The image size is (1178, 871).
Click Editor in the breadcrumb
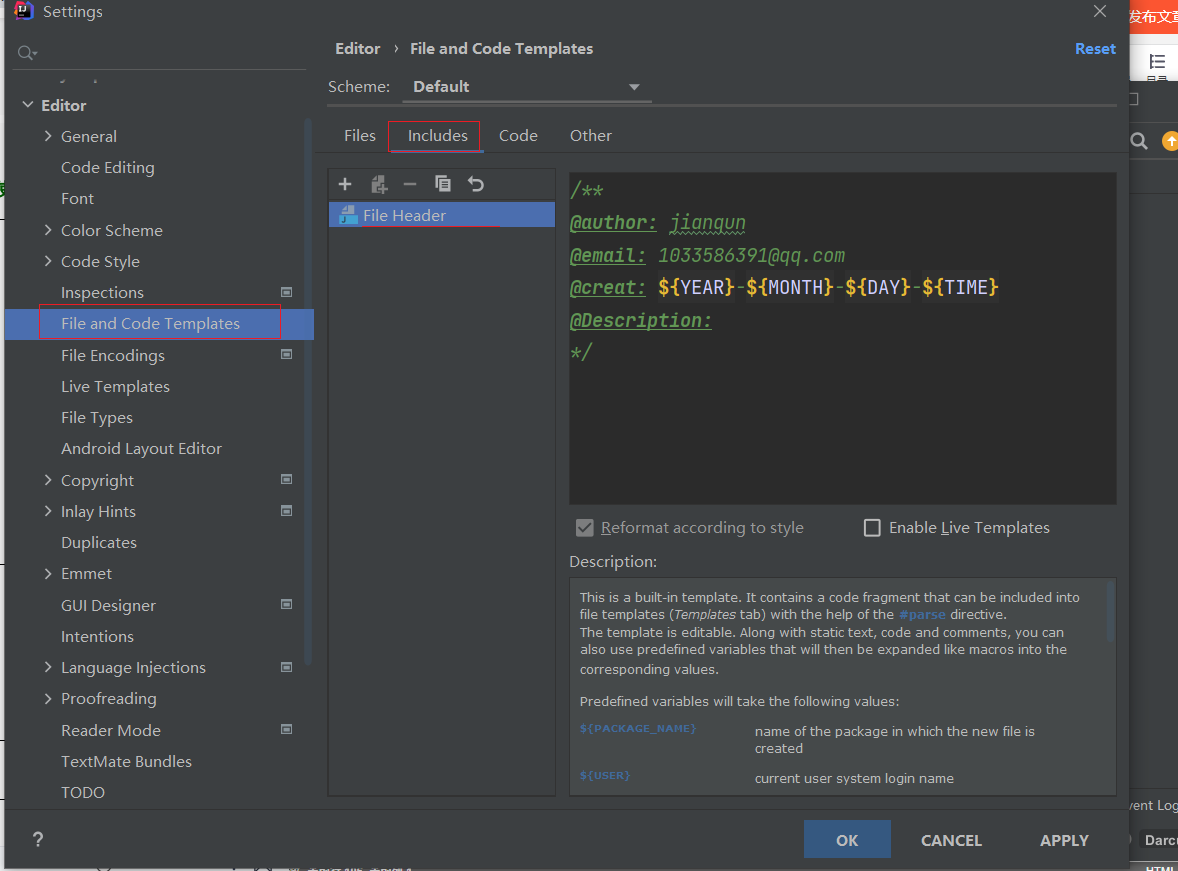[358, 49]
